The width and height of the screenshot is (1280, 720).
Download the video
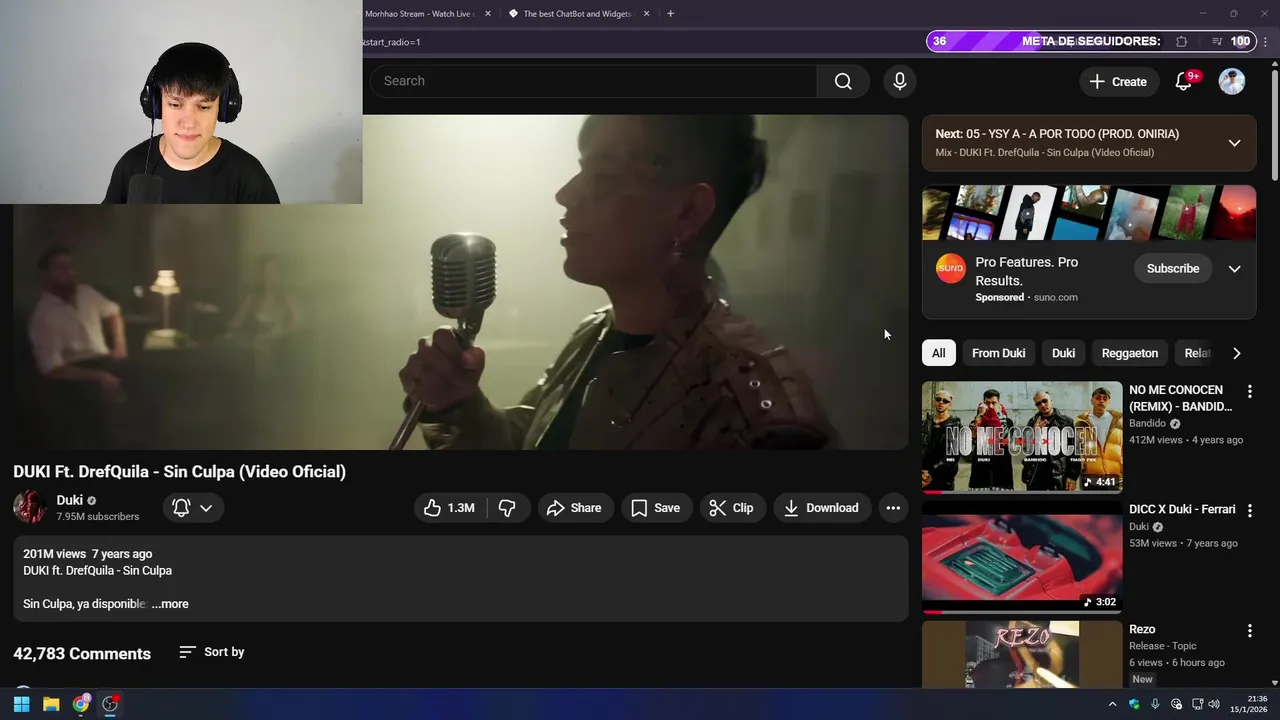coord(821,508)
